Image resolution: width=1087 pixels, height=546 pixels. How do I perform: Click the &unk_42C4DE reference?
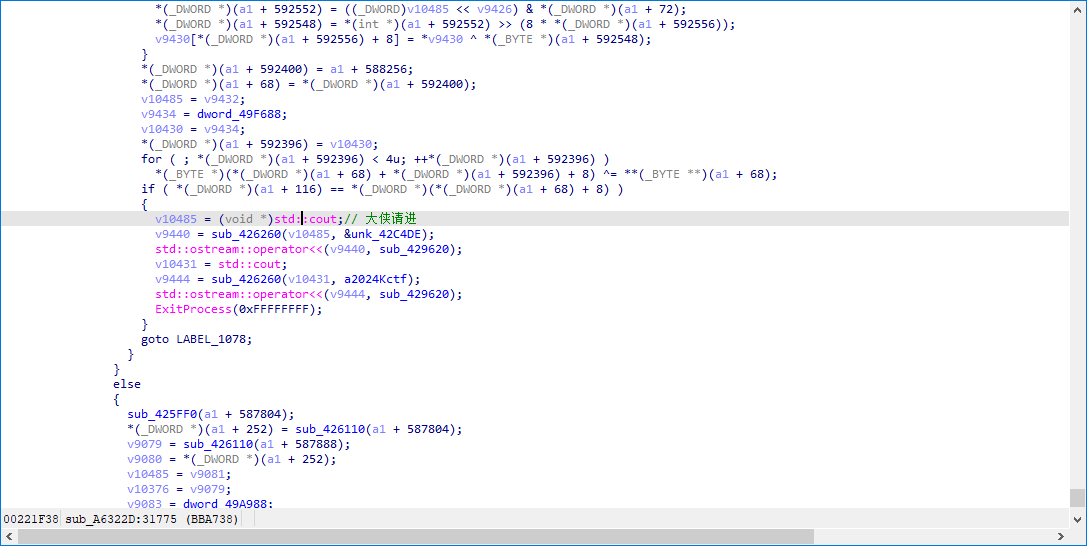tap(382, 234)
